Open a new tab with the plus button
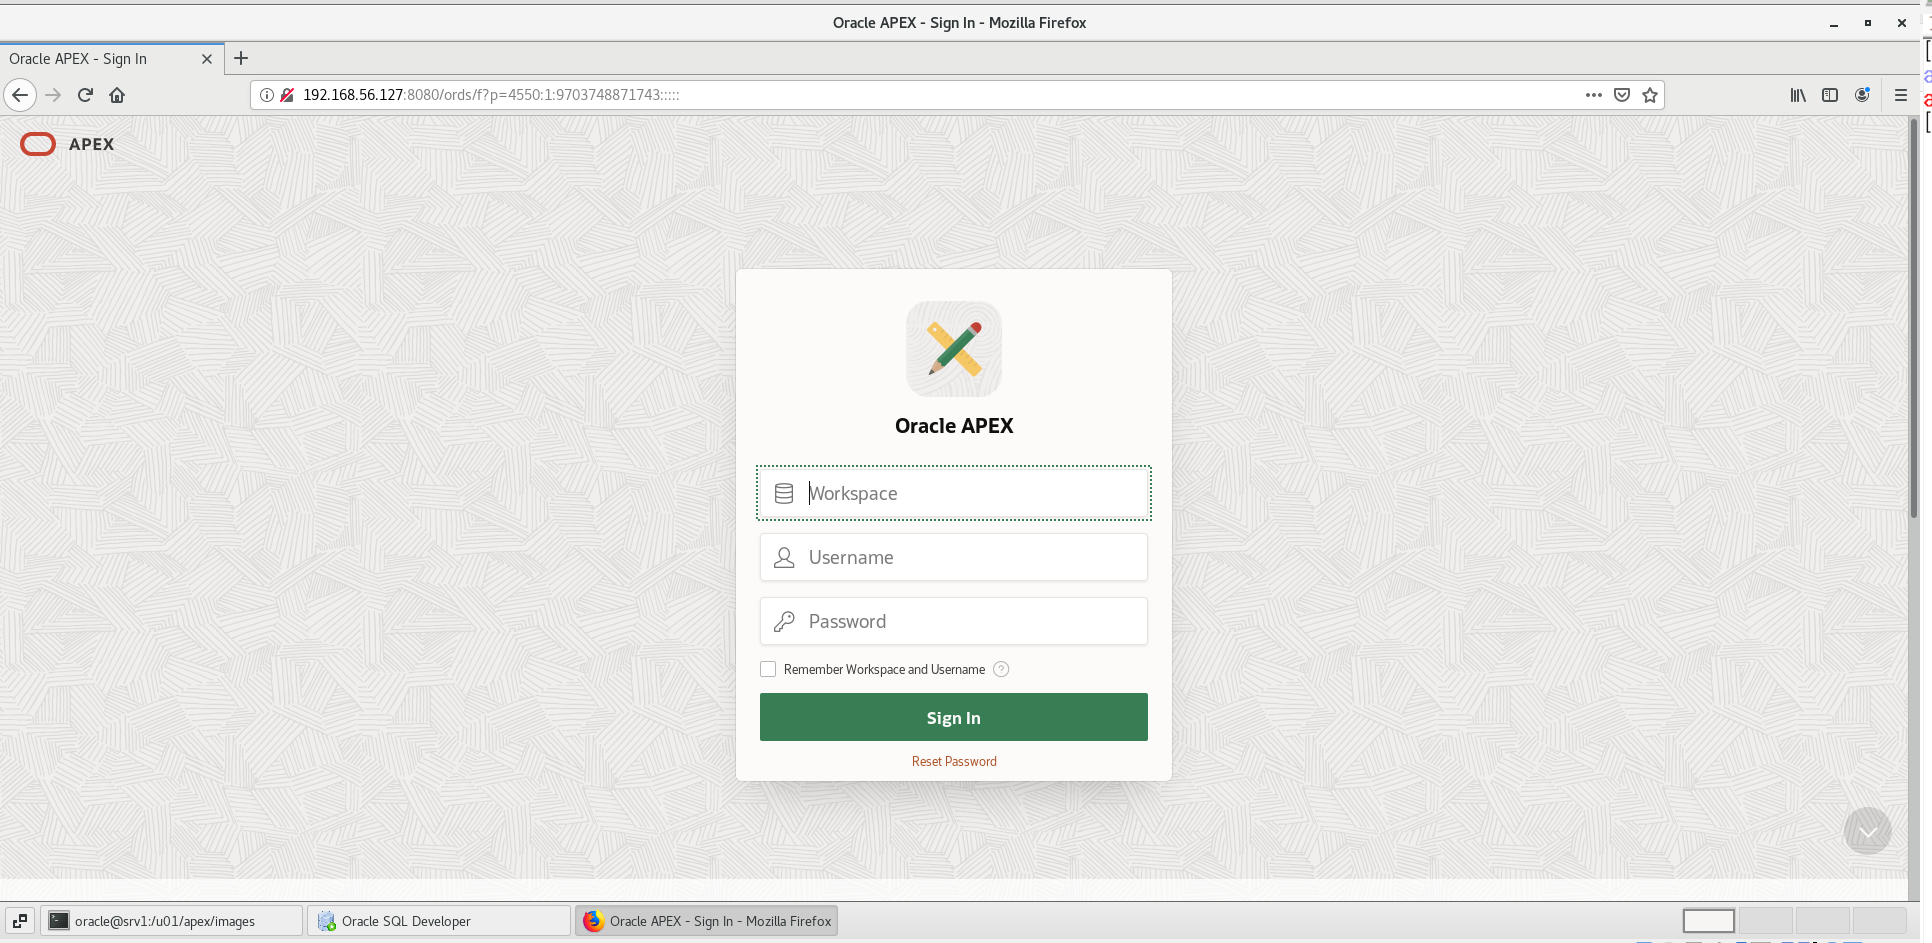The height and width of the screenshot is (943, 1932). tap(241, 58)
